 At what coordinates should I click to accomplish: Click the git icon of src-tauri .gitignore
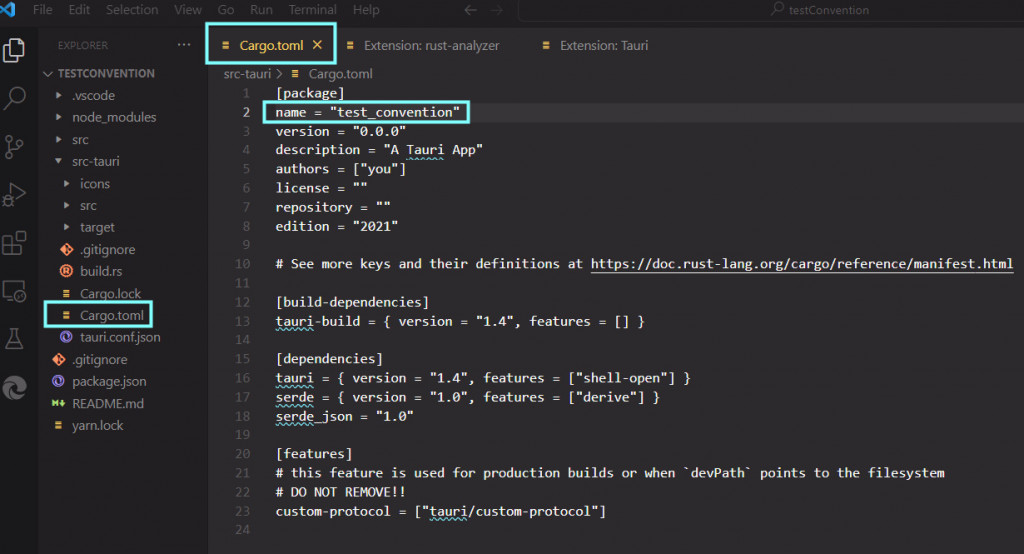67,249
